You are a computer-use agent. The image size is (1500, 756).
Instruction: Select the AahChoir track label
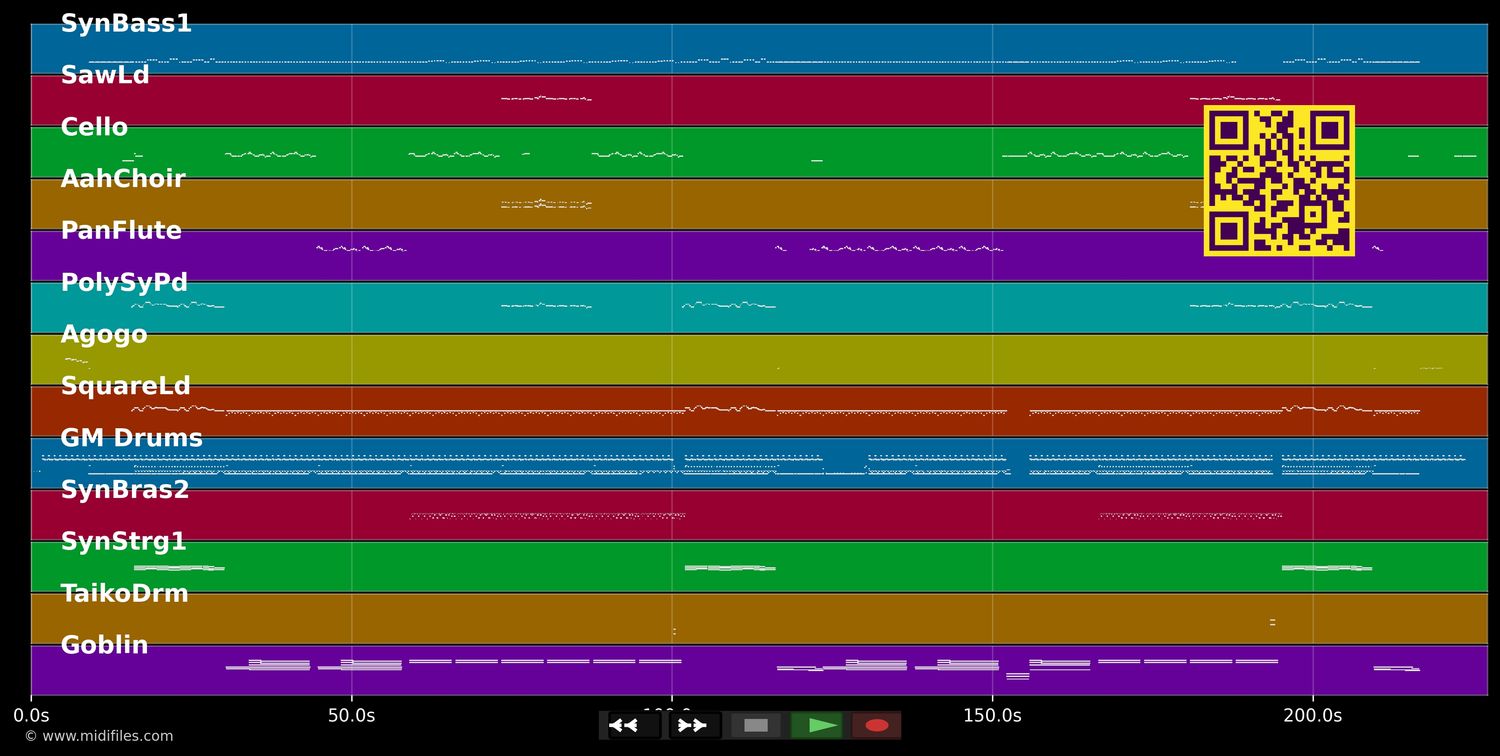pyautogui.click(x=123, y=180)
